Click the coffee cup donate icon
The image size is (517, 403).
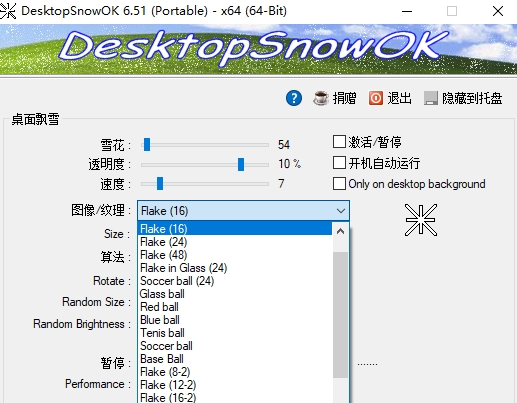[321, 98]
